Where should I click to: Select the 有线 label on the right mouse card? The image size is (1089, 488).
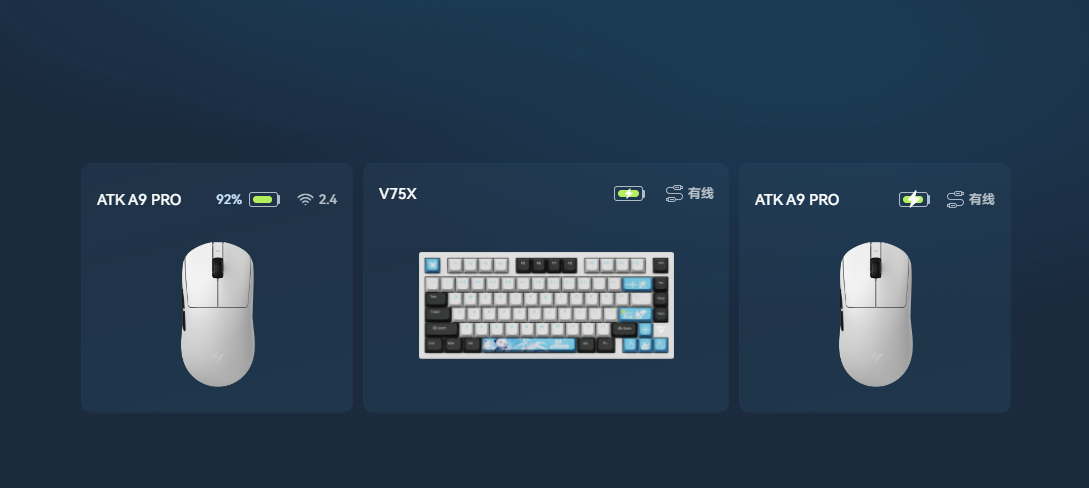[982, 200]
